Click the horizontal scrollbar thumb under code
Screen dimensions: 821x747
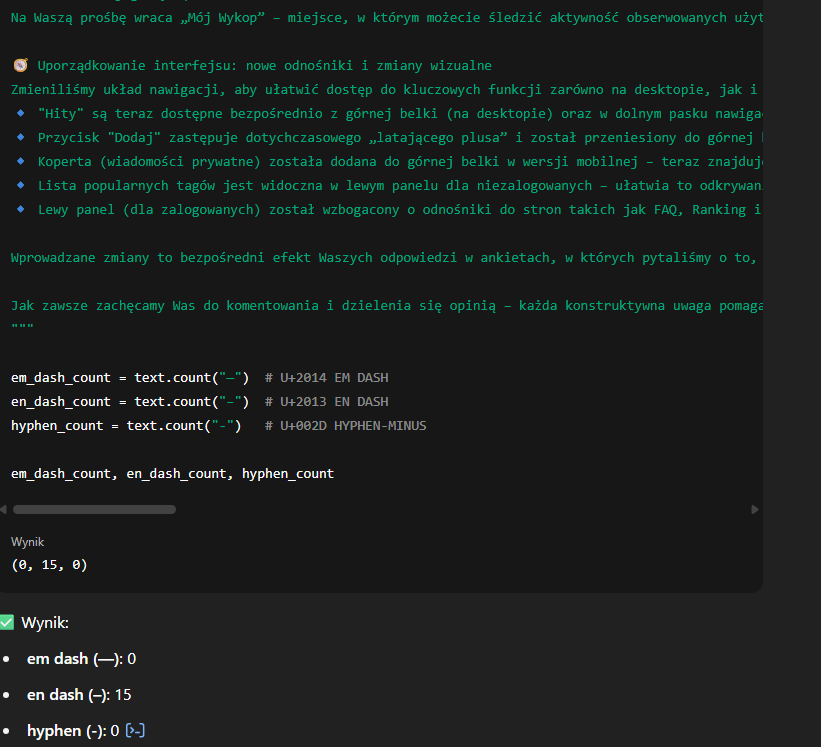coord(94,509)
